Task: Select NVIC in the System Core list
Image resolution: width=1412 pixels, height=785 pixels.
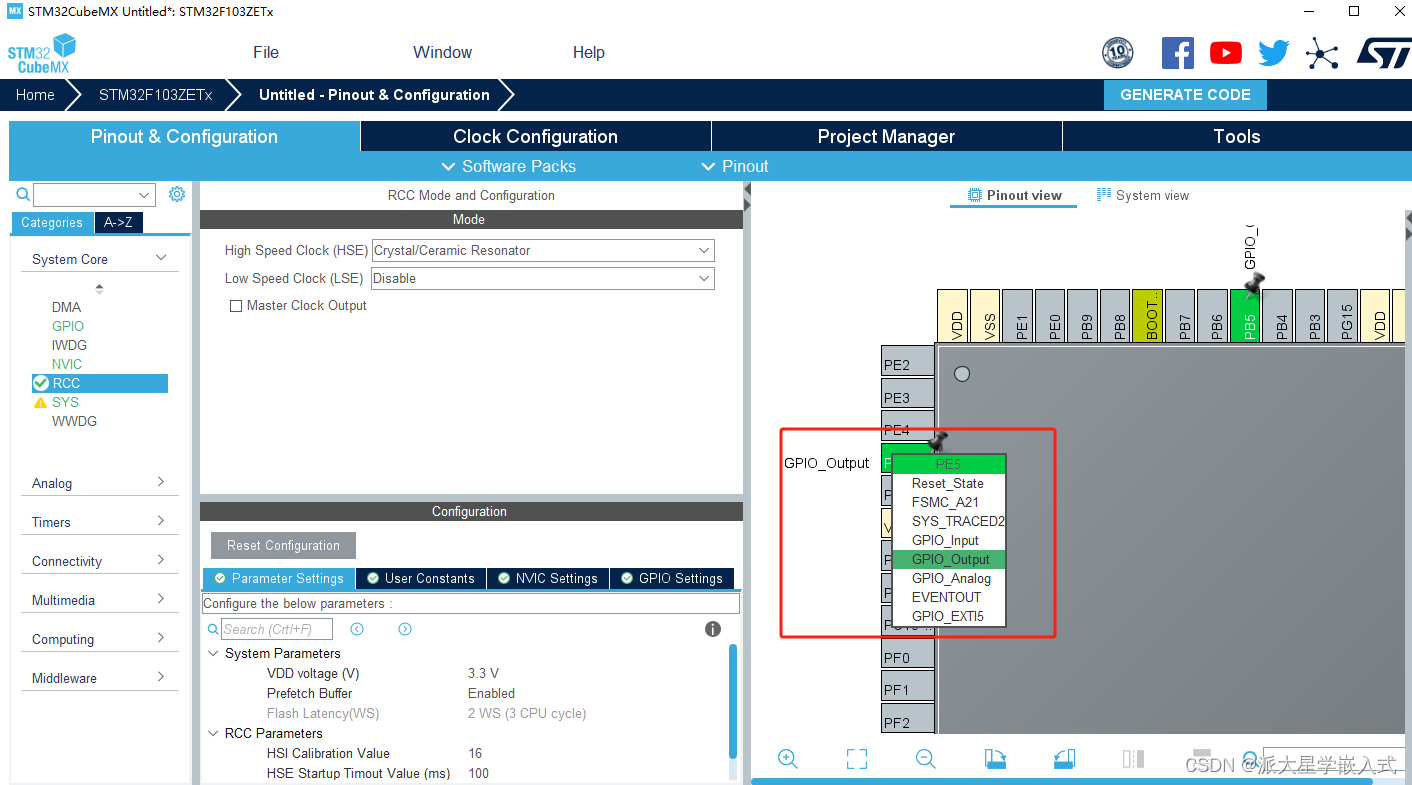Action: coord(67,364)
